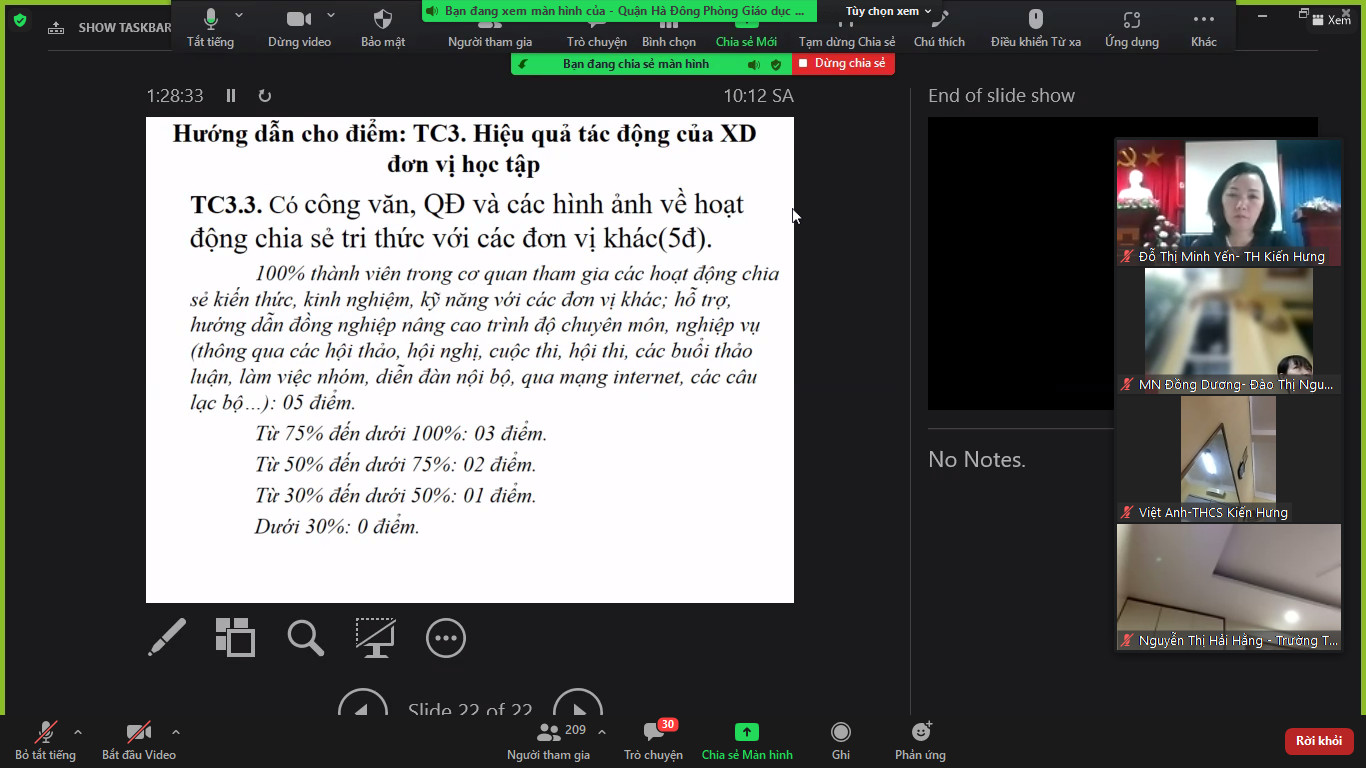Open Bảo mật security shield

[x=383, y=27]
